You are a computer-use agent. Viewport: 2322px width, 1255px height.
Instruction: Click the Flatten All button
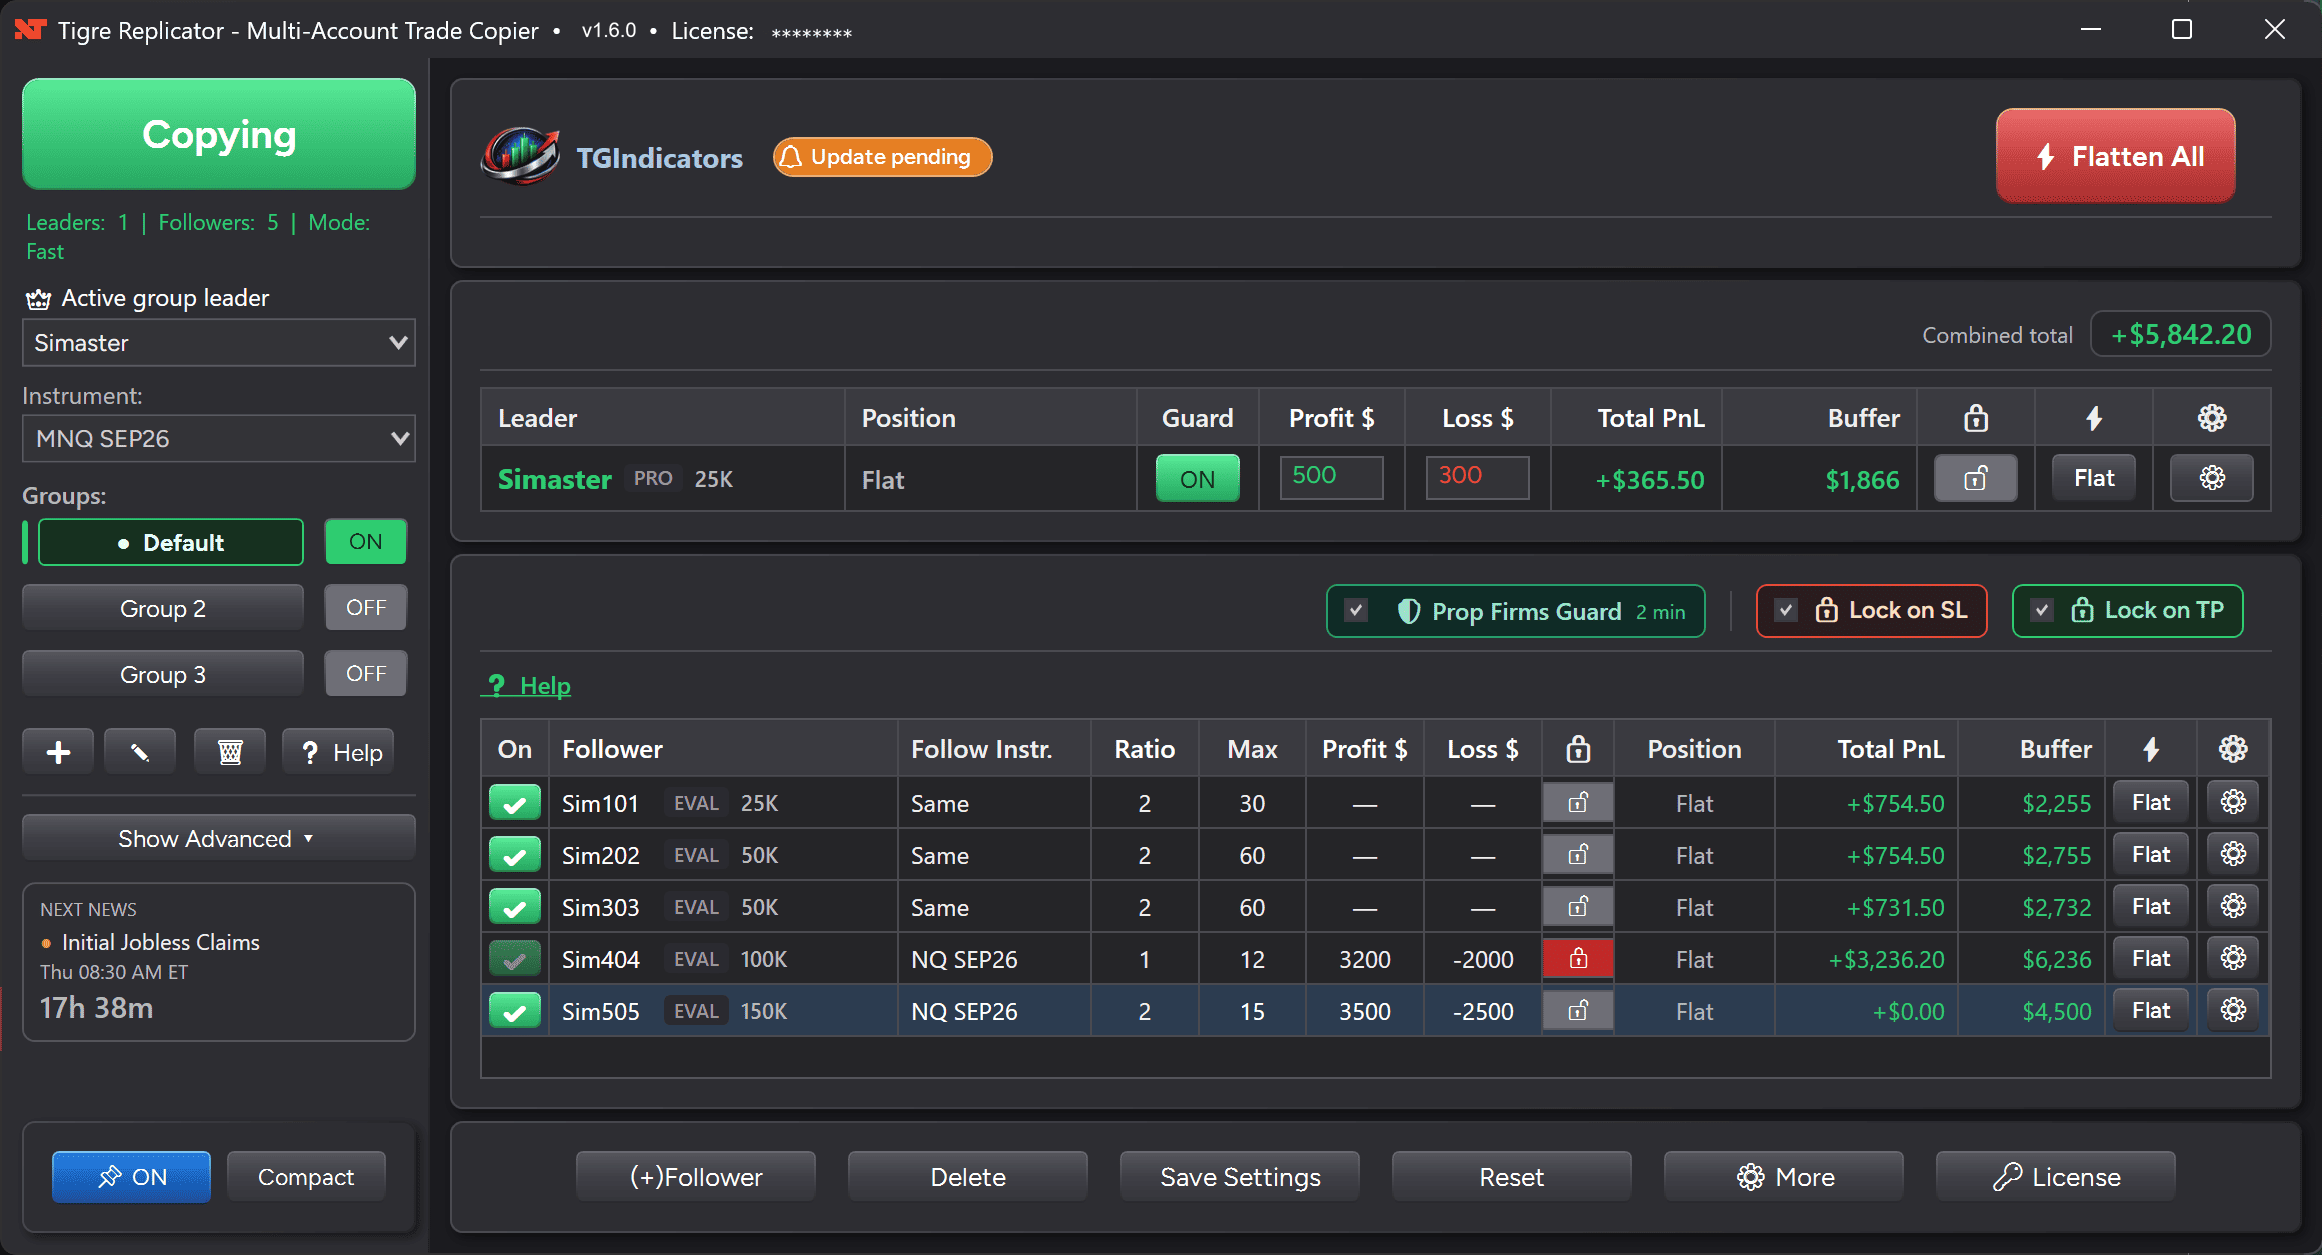tap(2115, 156)
